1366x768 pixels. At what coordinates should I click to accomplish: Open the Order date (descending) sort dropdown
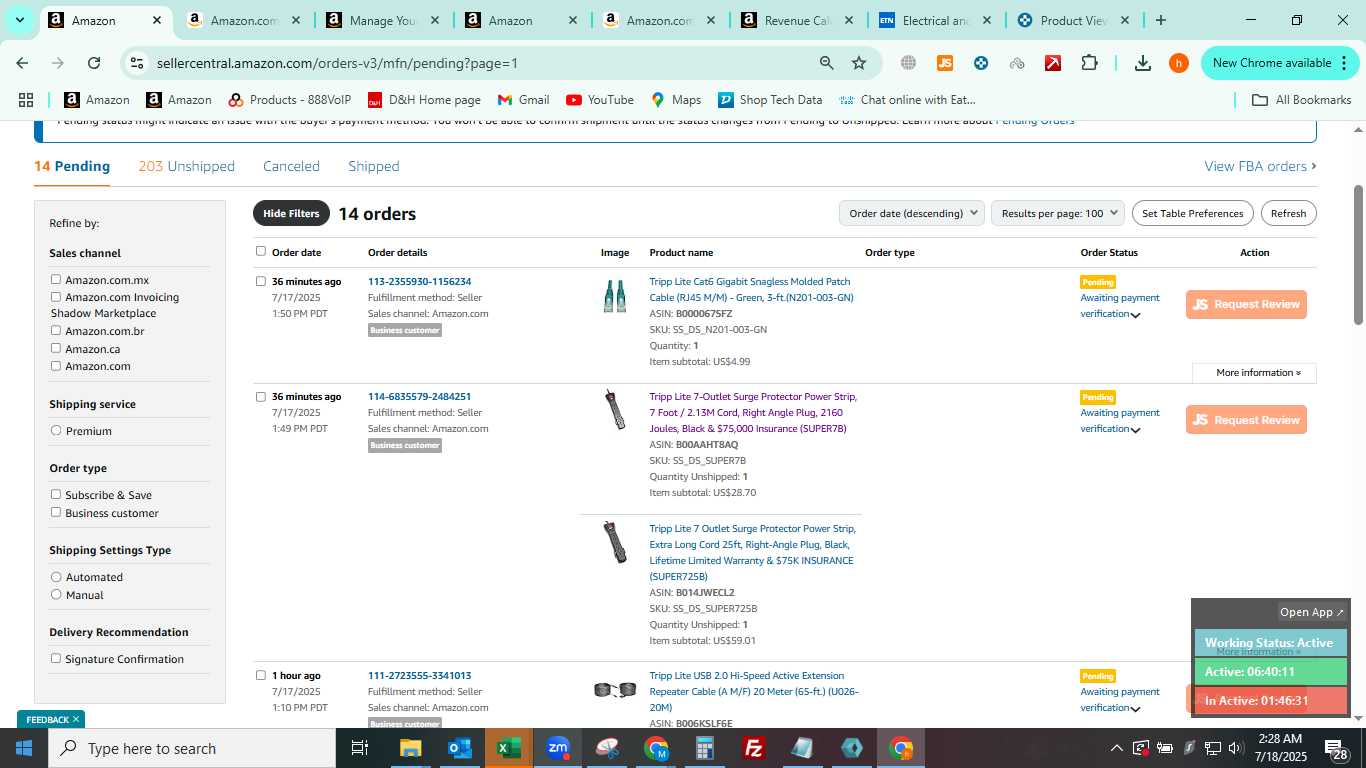click(911, 213)
